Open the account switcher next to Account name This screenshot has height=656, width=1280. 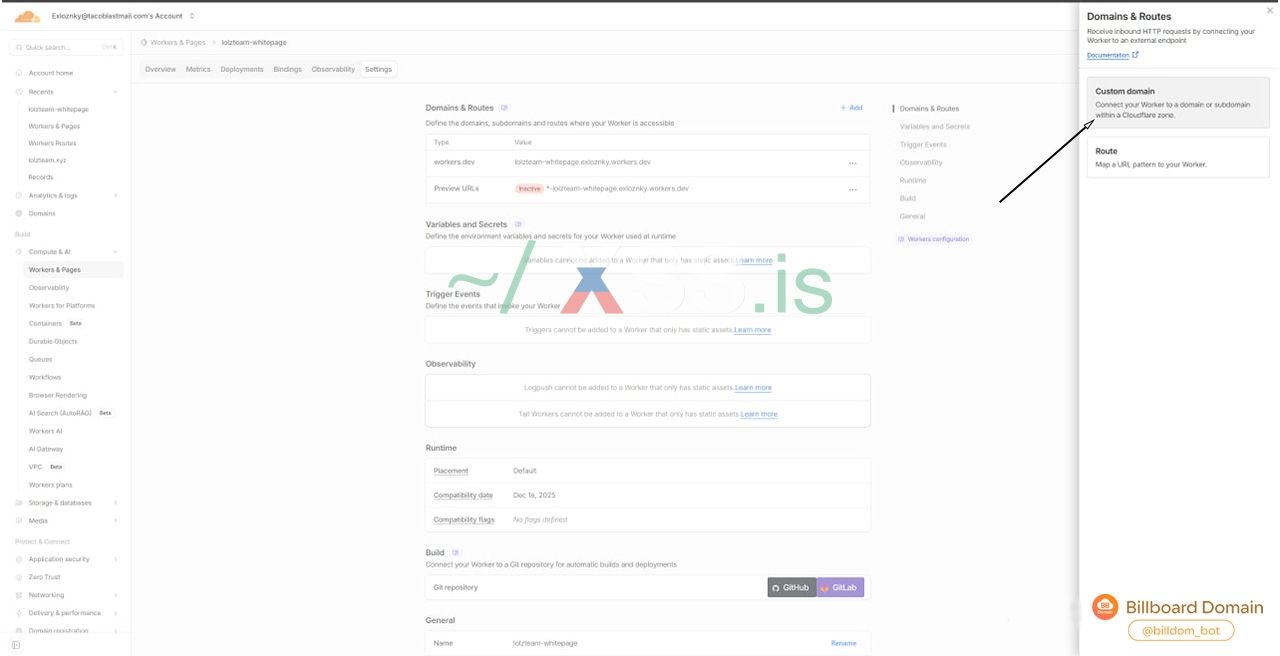tap(192, 16)
